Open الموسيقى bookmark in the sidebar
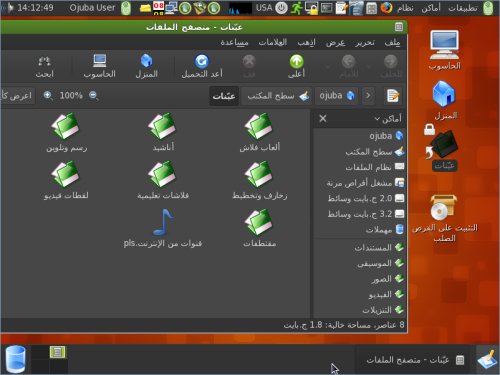500x375 pixels. 359,263
